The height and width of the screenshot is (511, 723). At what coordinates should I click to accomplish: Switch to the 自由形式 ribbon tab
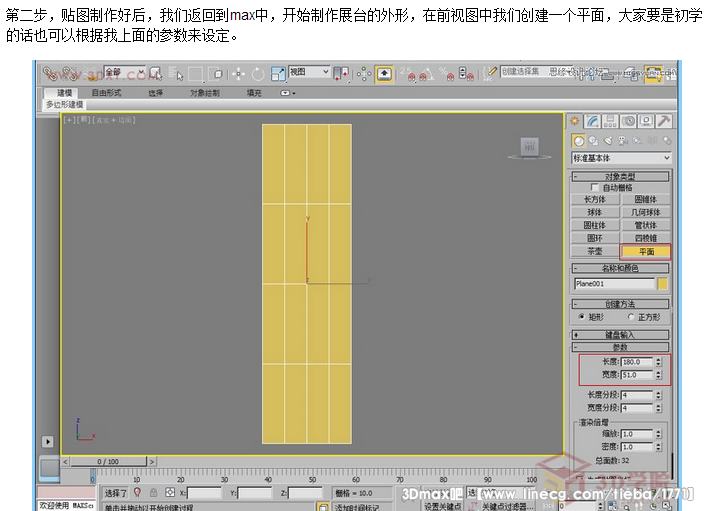(x=107, y=93)
